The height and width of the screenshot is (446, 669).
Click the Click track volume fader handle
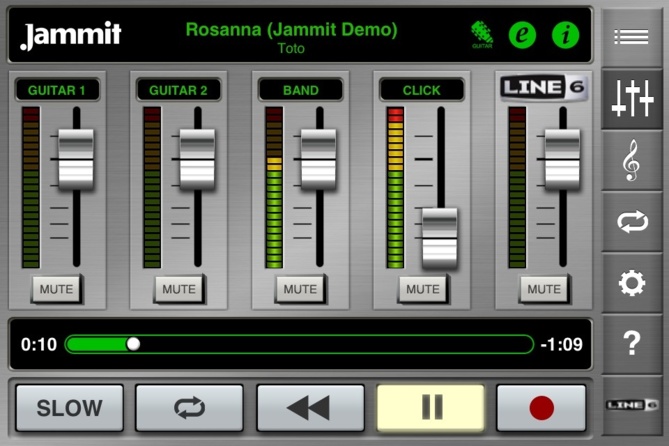point(439,237)
